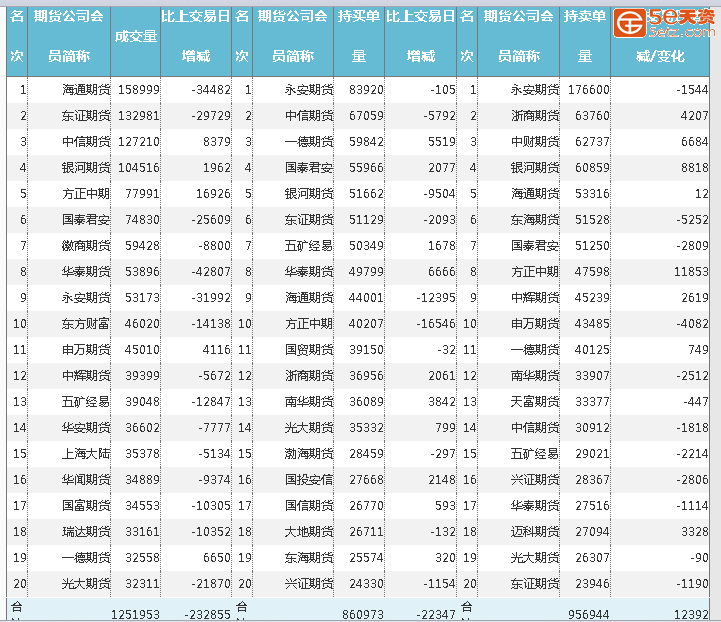
Task: Click long position value 67059
Action: click(366, 115)
